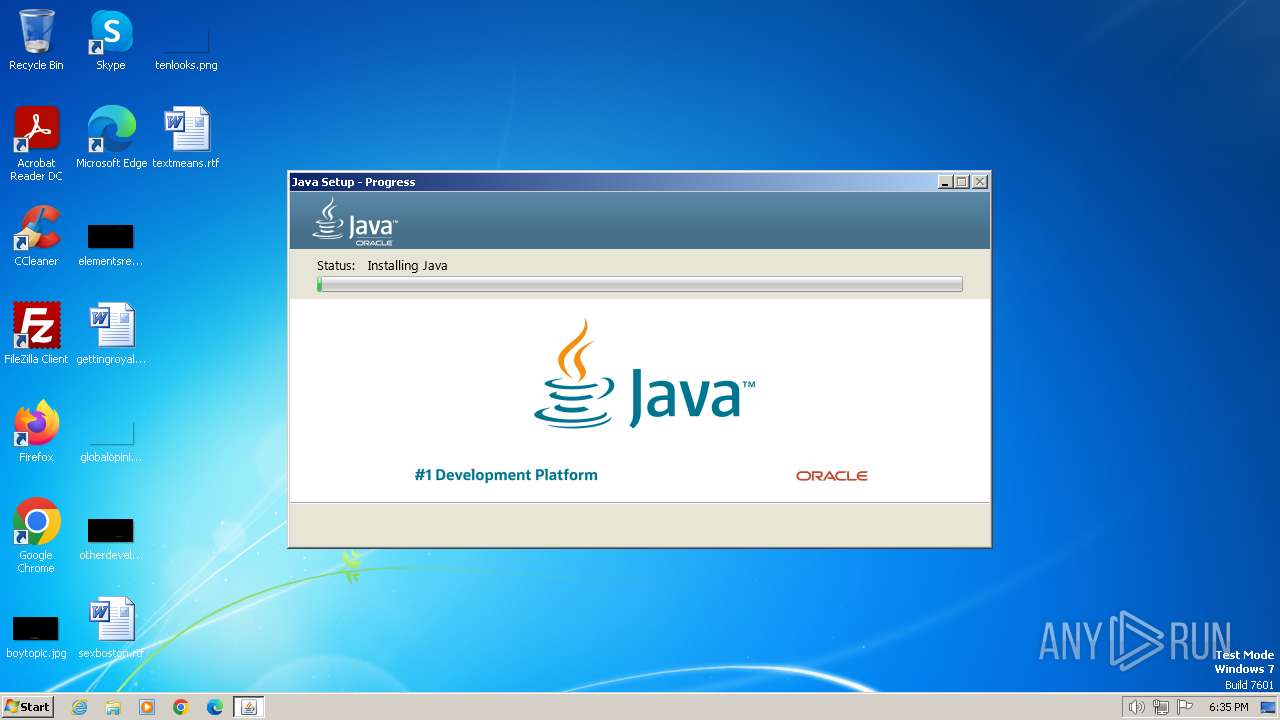Select the sexboston.rtf document icon
Image resolution: width=1280 pixels, height=720 pixels.
click(x=111, y=628)
